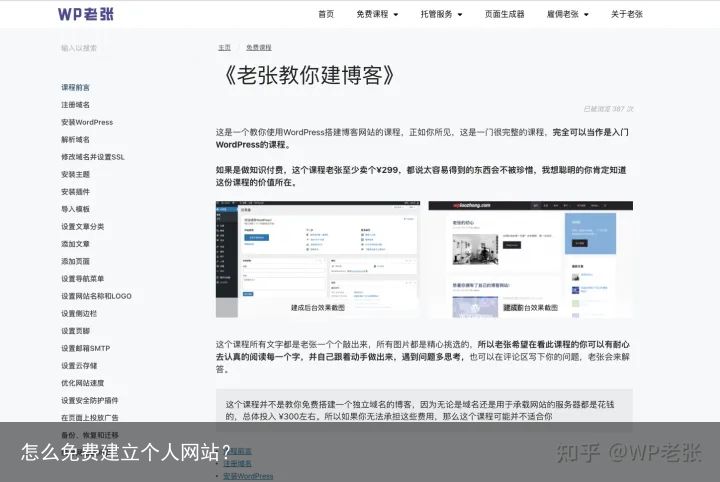
Task: Select 优化网站速度 in the sidebar
Action: click(x=83, y=383)
